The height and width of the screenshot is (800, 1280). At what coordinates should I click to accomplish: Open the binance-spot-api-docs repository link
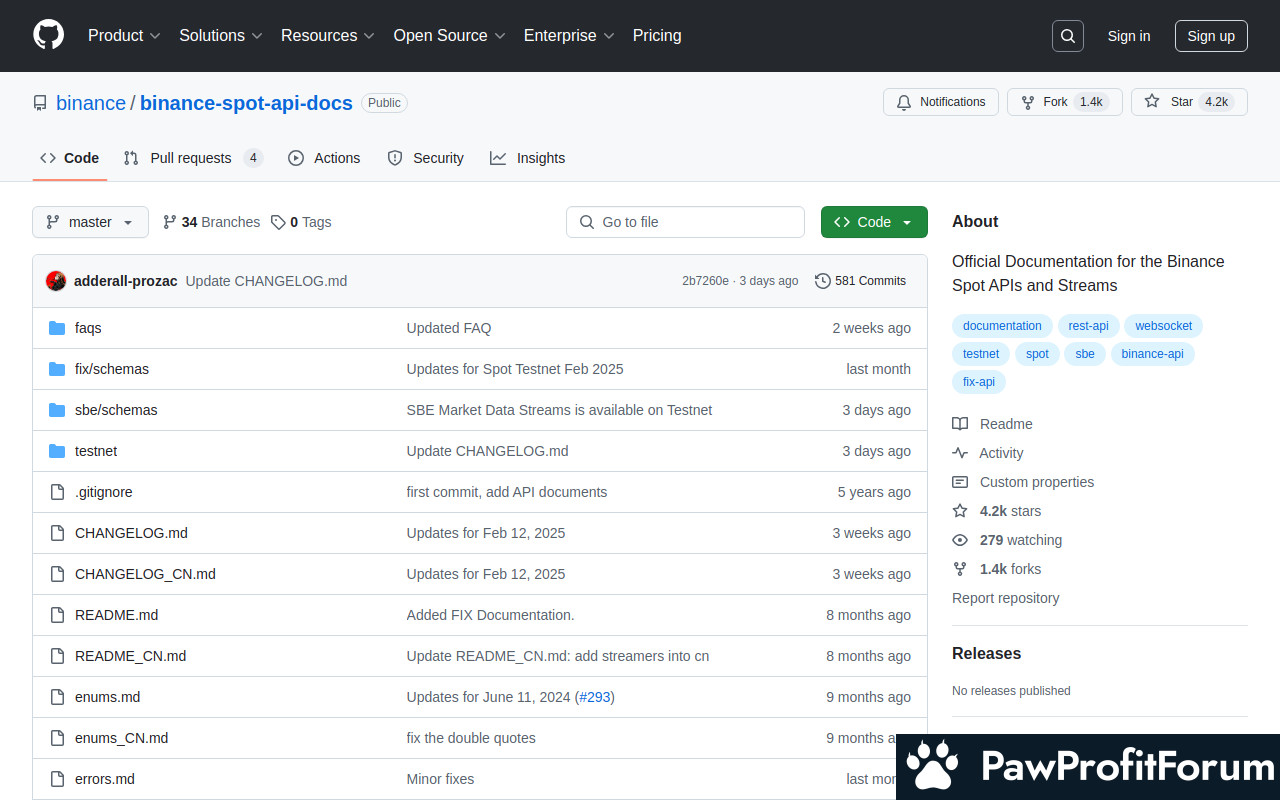[x=246, y=103]
